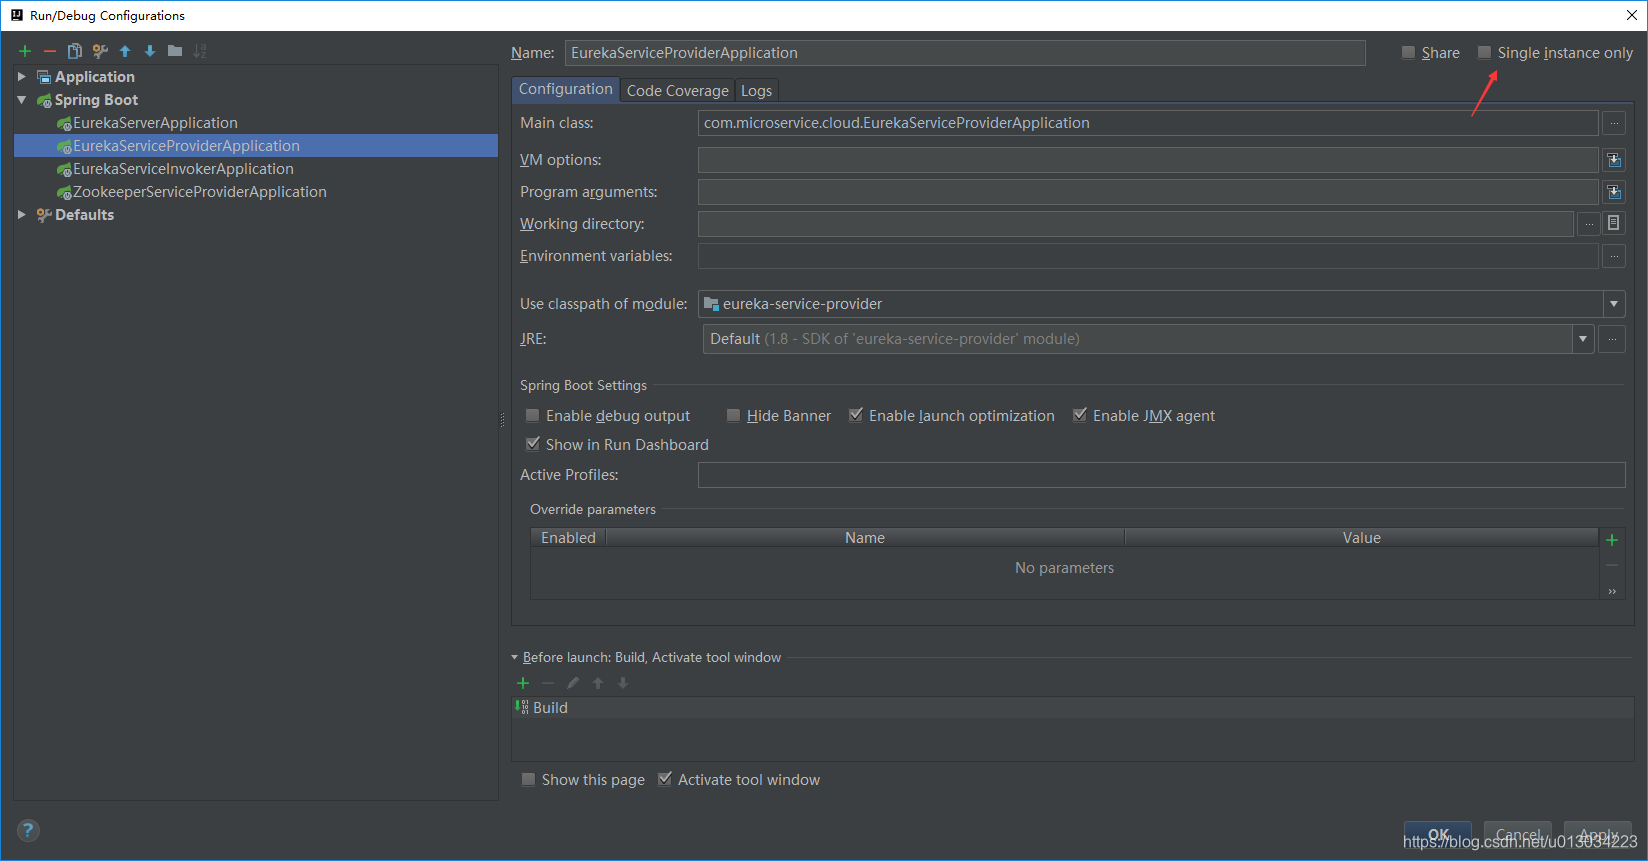
Task: Remove an override parameter
Action: pos(1612,566)
